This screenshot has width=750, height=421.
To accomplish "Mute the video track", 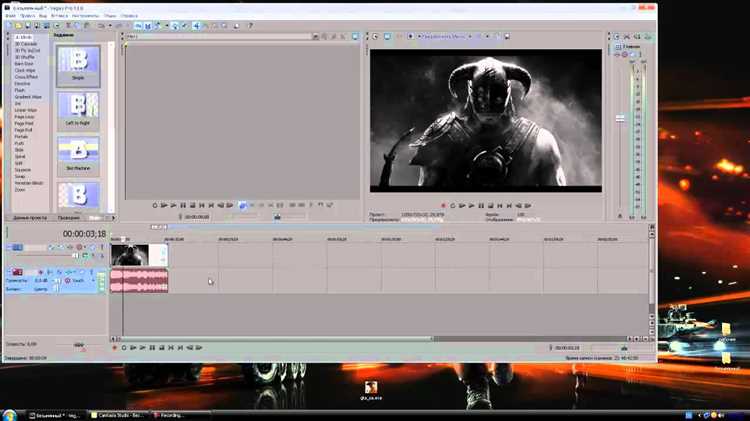I will pyautogui.click(x=92, y=247).
